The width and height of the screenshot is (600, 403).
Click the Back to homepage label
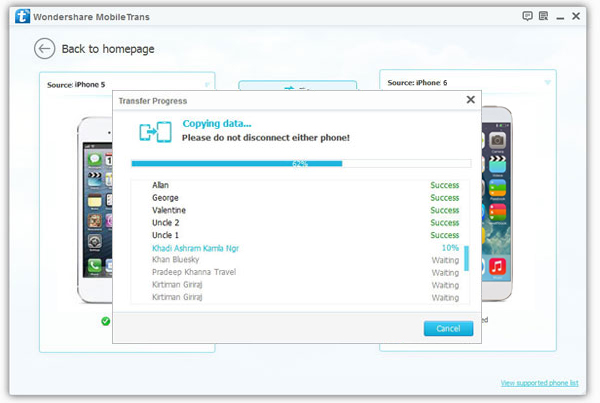point(108,49)
